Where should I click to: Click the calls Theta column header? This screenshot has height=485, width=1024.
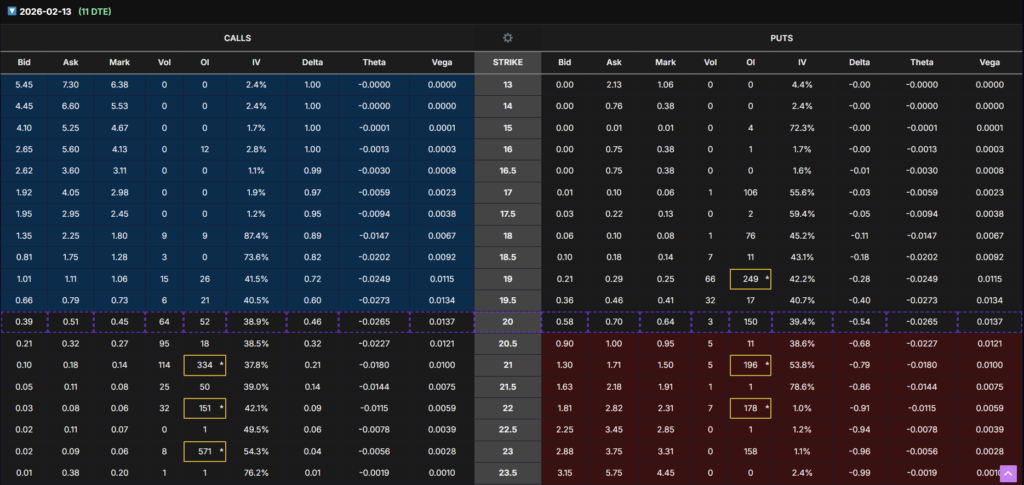pos(372,63)
